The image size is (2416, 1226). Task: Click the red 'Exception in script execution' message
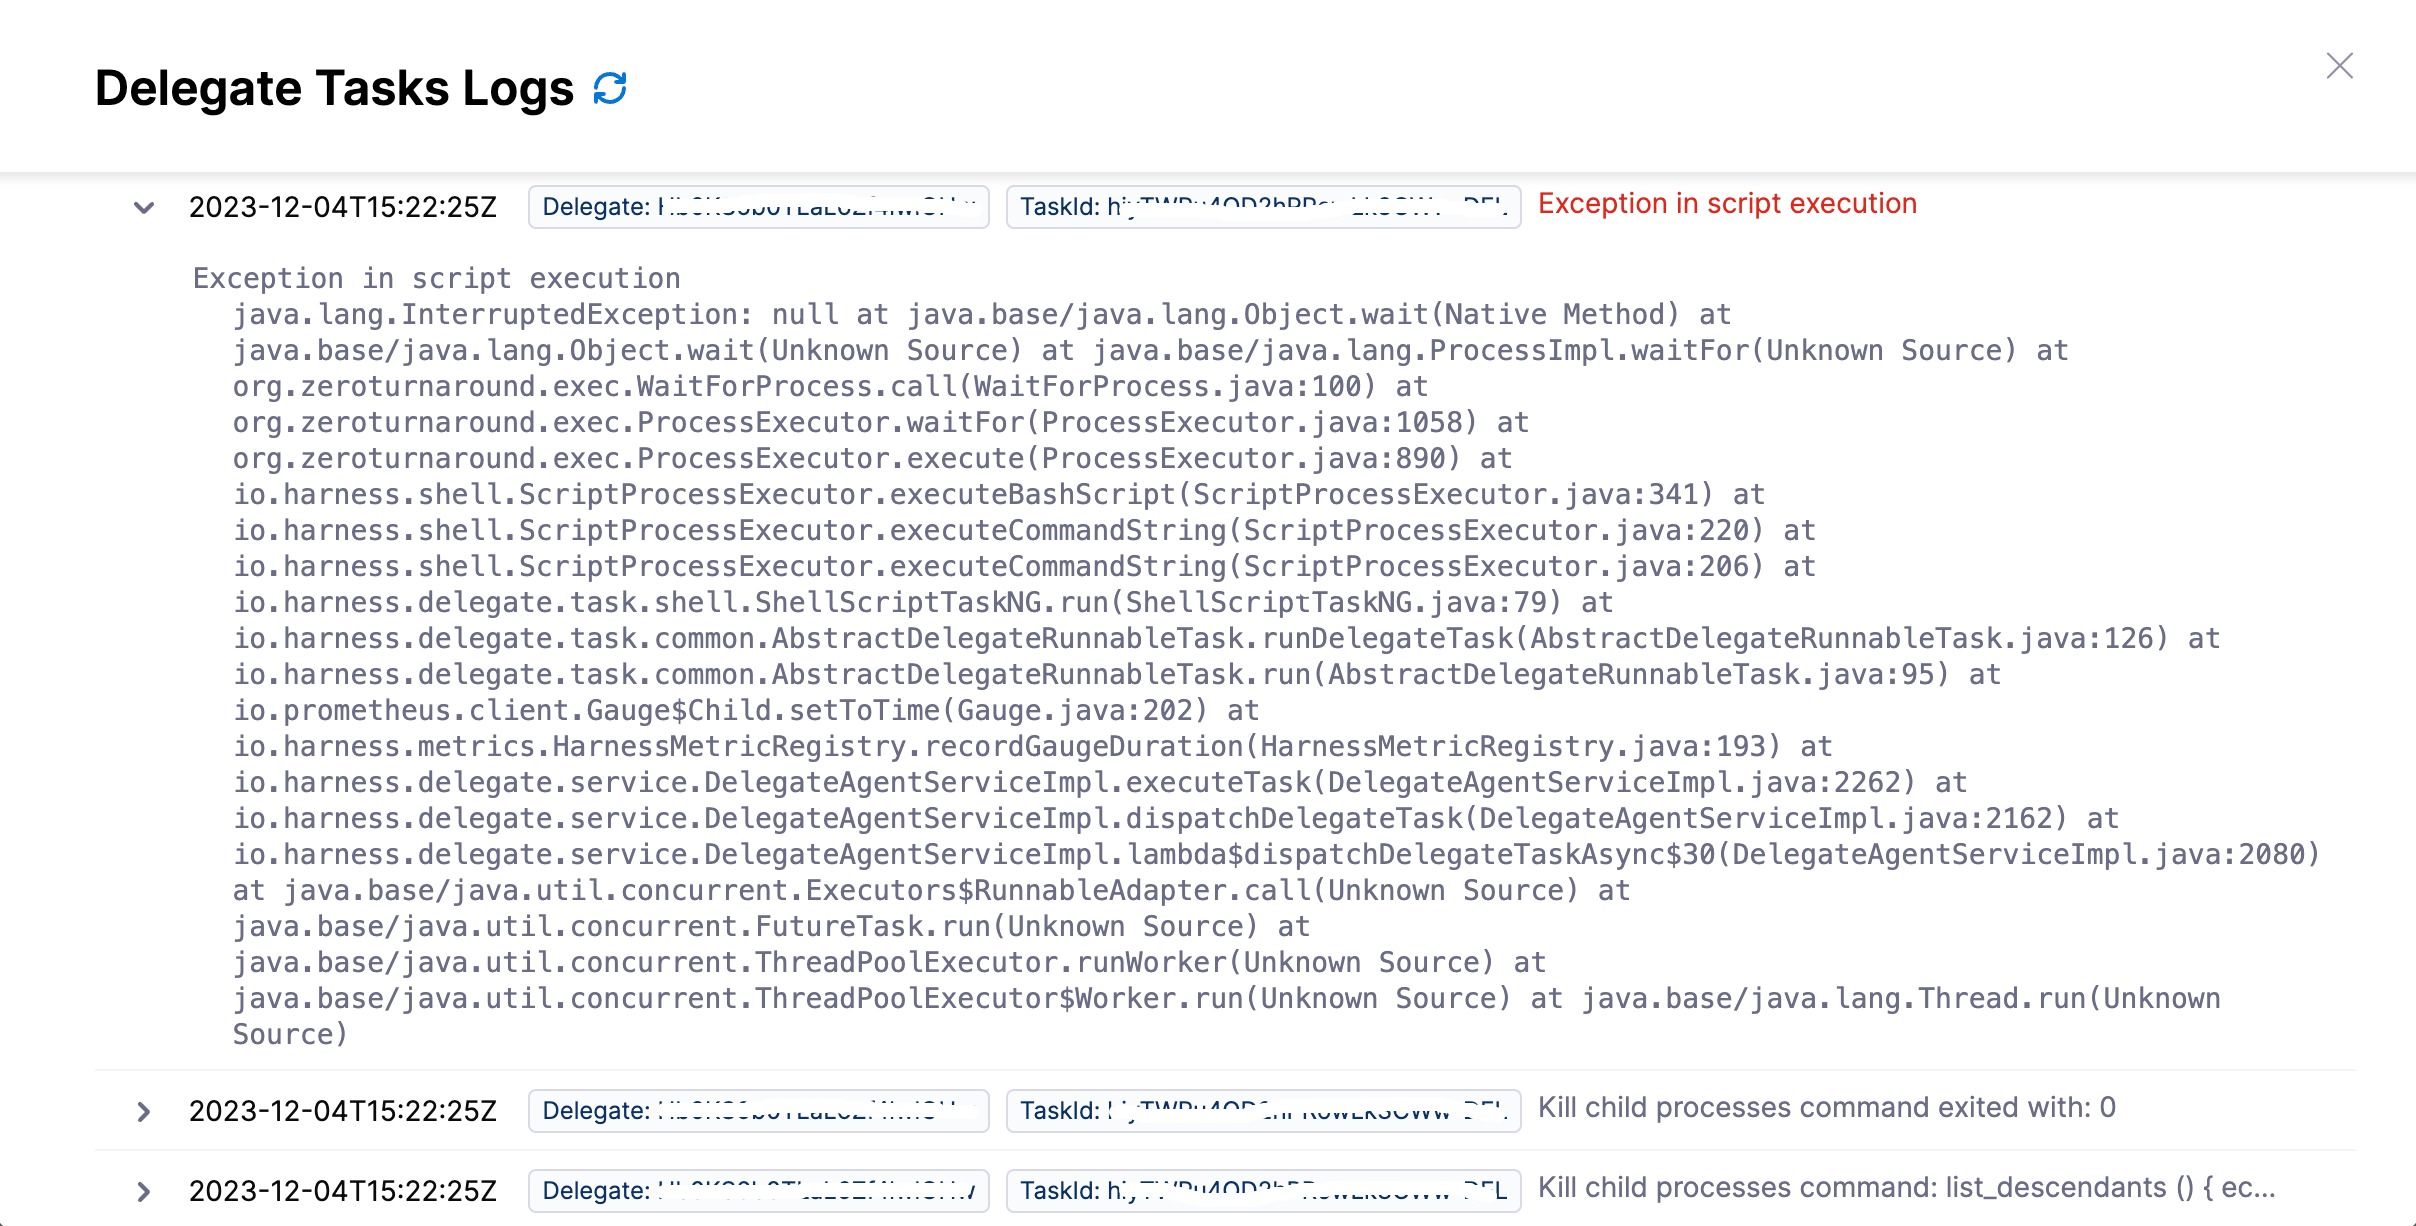tap(1727, 204)
